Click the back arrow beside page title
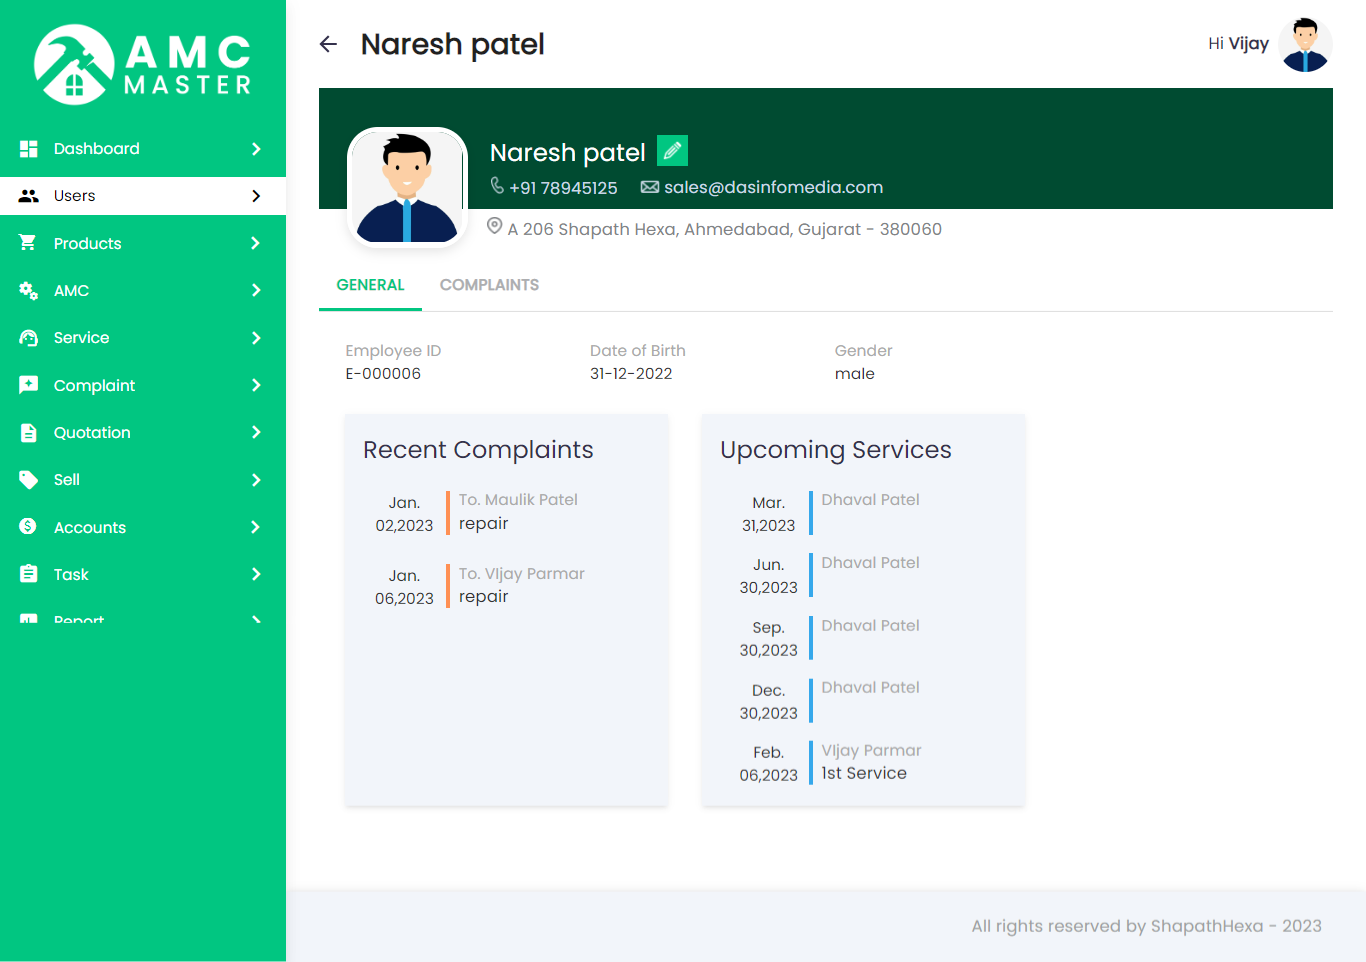 pyautogui.click(x=328, y=44)
